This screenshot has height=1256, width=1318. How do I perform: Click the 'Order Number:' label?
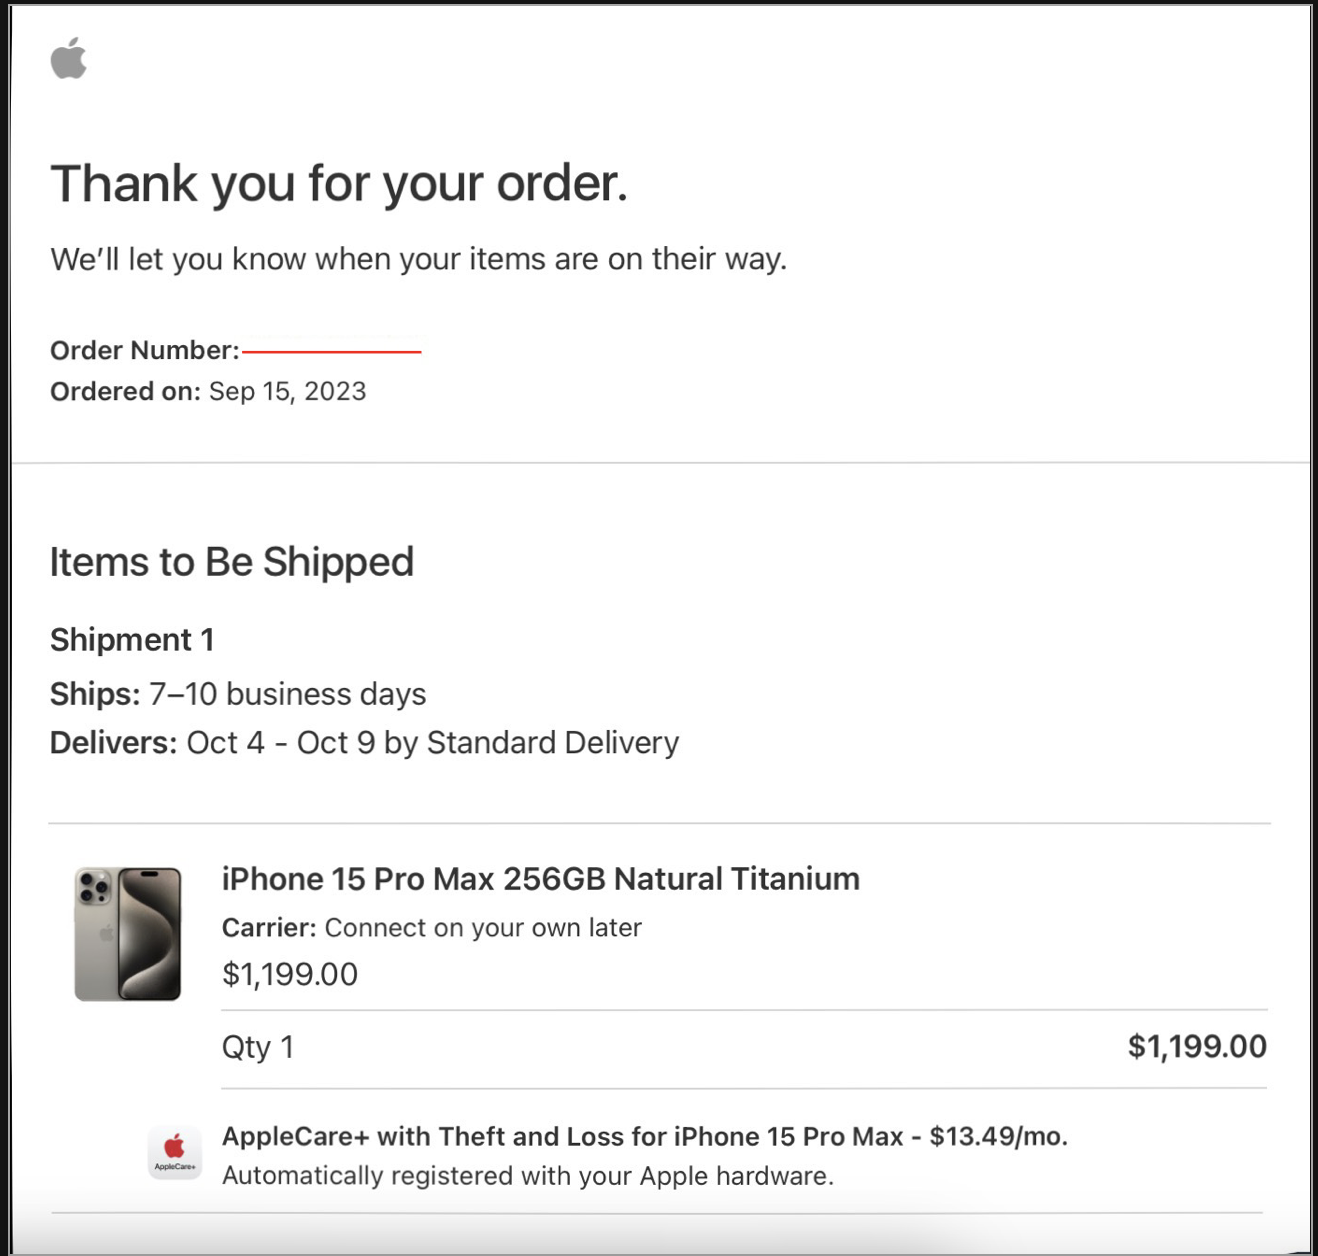coord(145,350)
